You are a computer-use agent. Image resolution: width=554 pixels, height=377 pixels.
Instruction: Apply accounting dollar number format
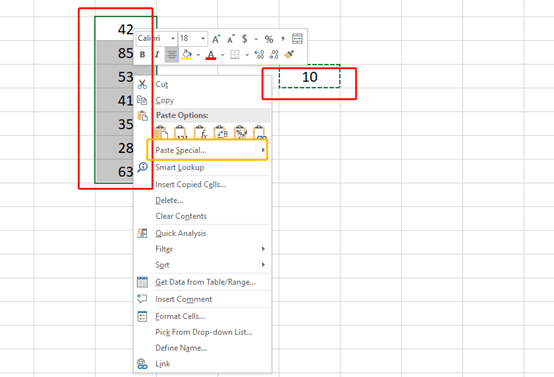pyautogui.click(x=244, y=39)
